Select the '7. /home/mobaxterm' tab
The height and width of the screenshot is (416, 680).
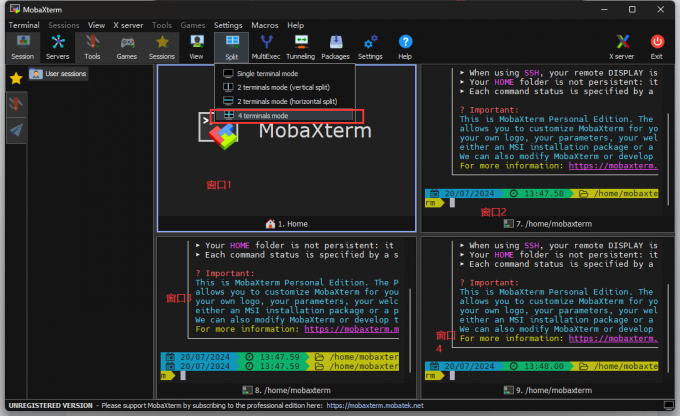point(548,224)
